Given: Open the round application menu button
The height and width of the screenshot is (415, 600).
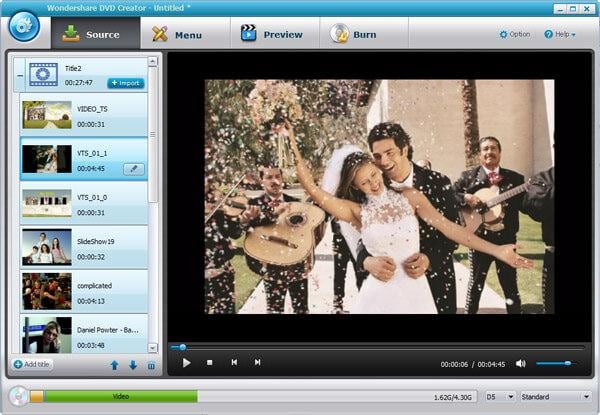Looking at the screenshot, I should tap(24, 27).
